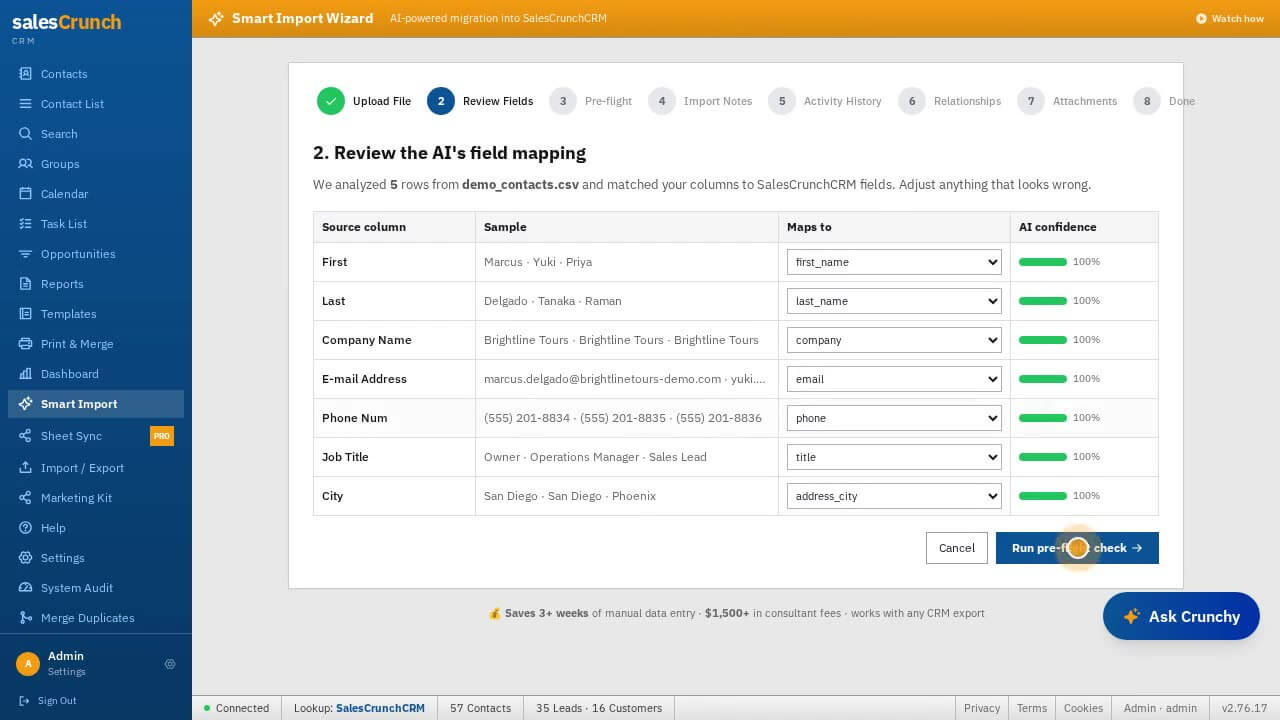Open the Privacy link in footer
Viewport: 1280px width, 720px height.
(x=982, y=708)
